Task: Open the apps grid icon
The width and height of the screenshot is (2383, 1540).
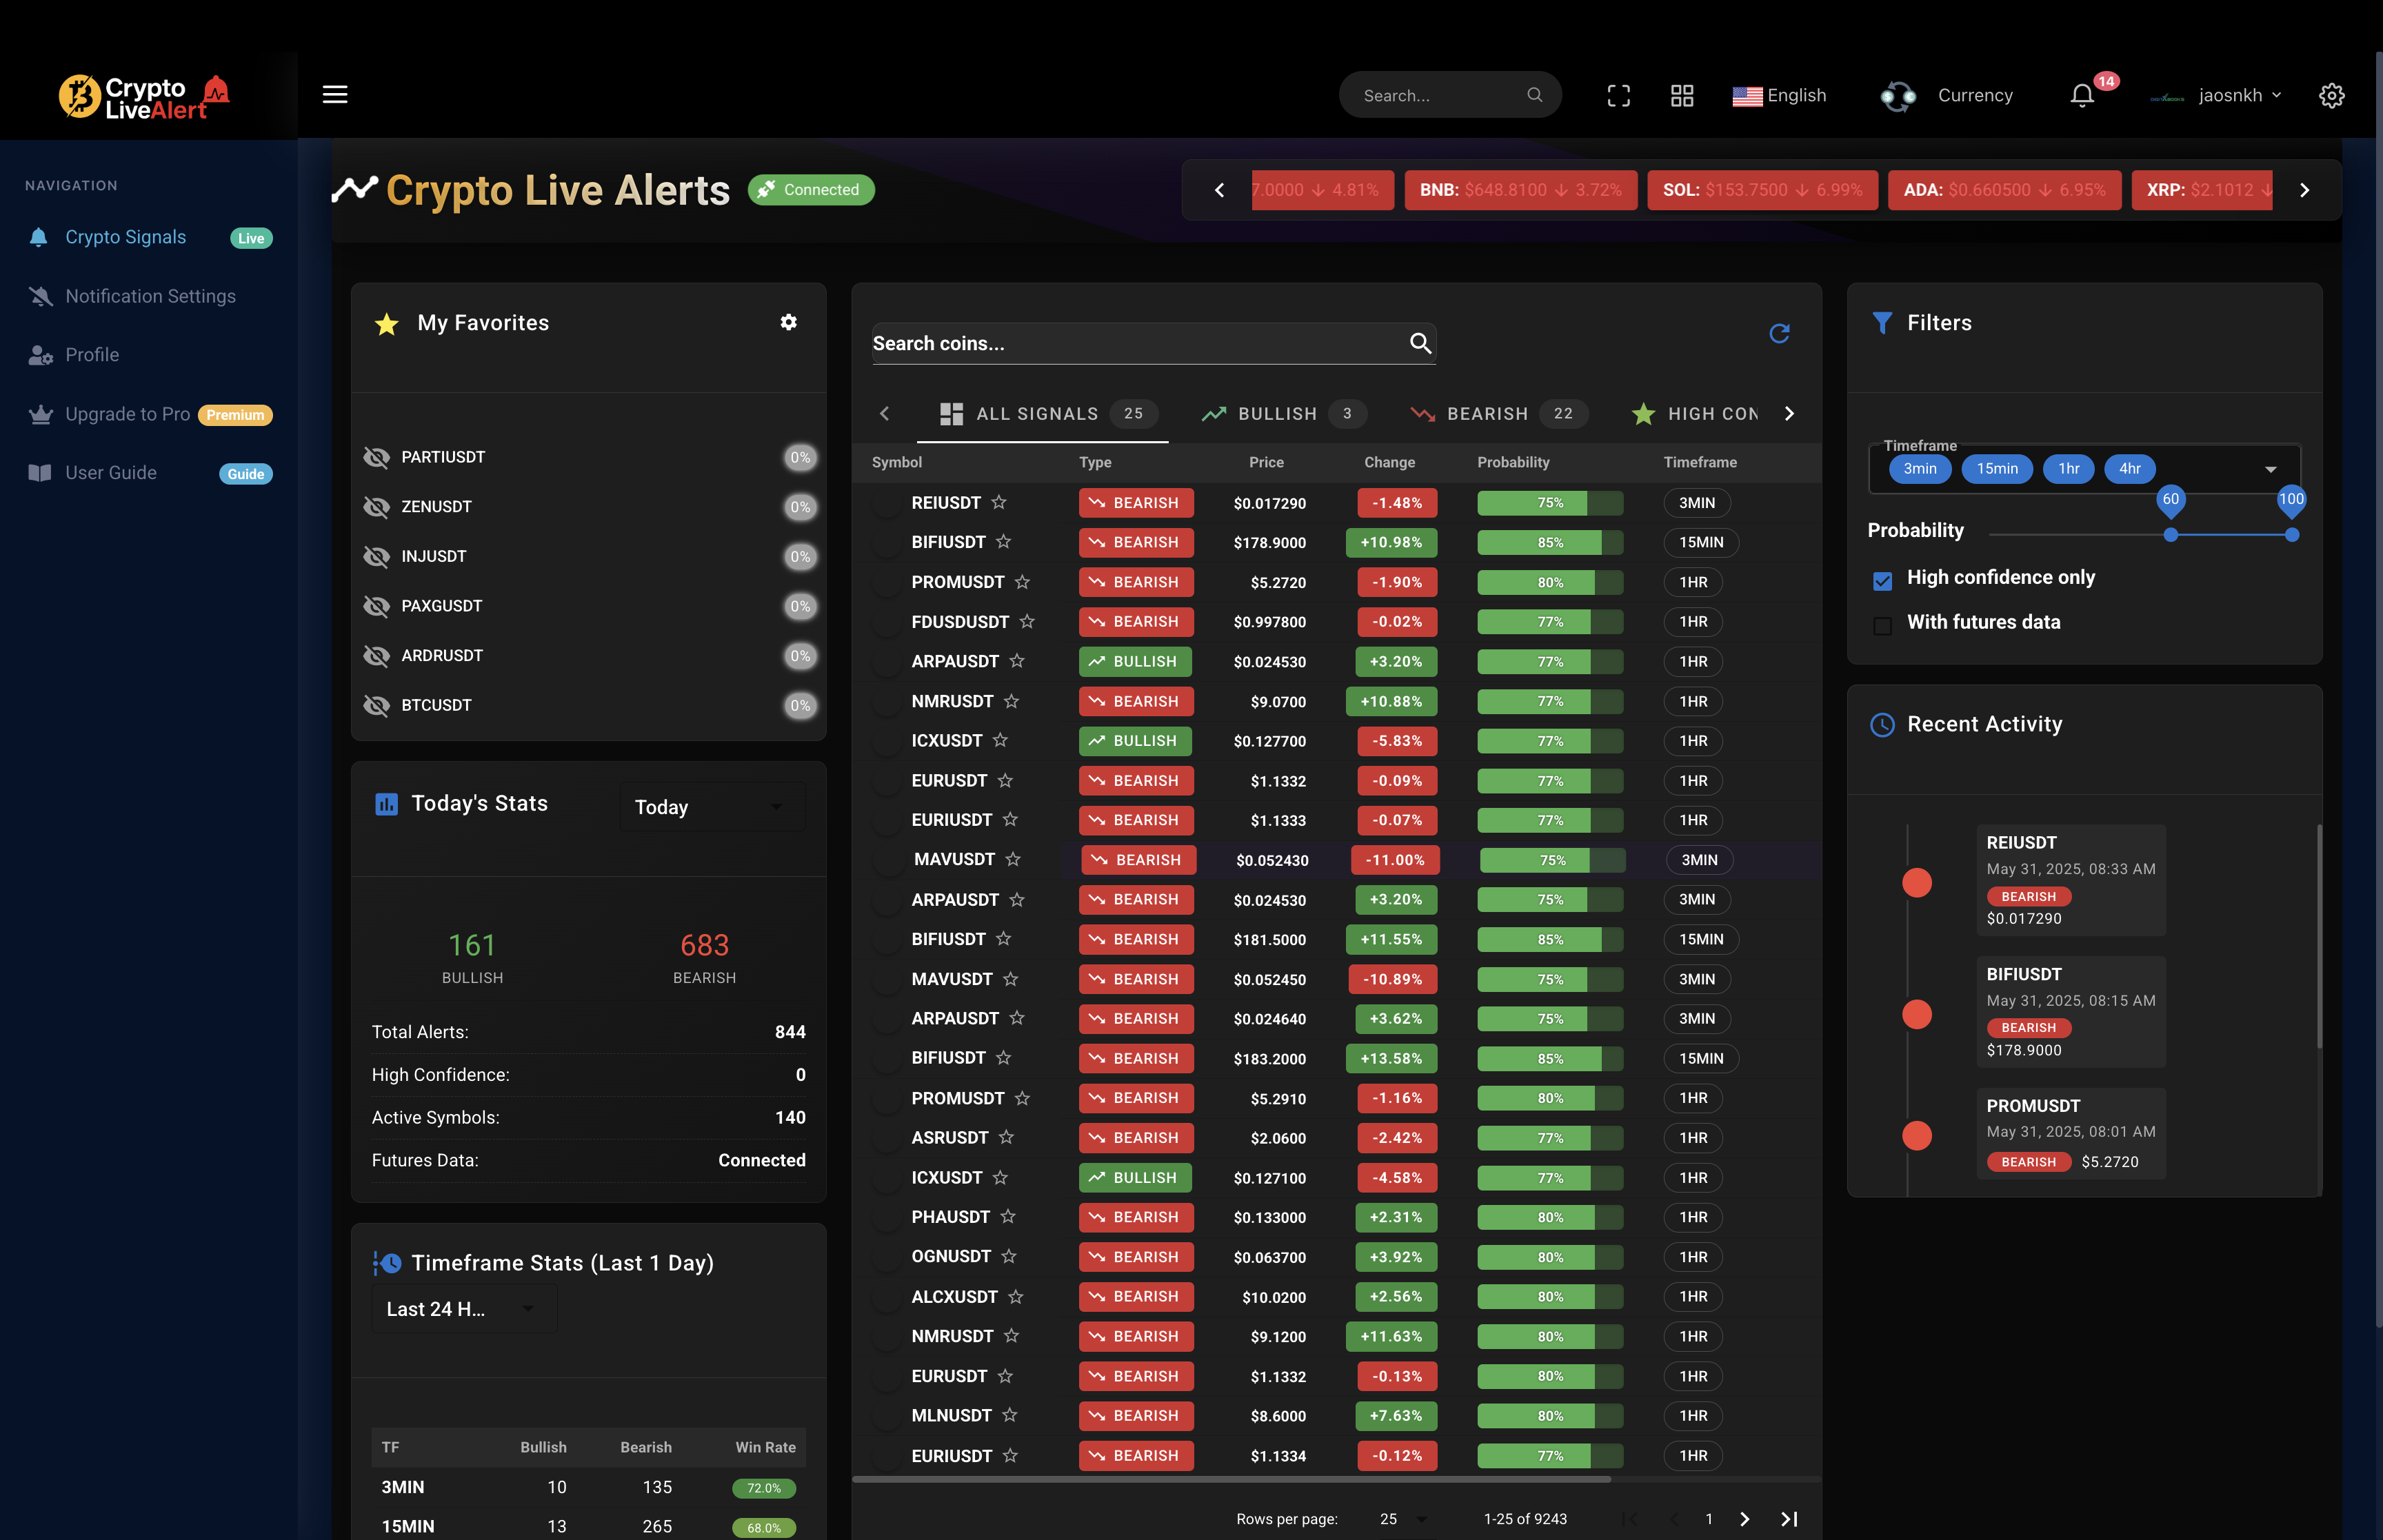Action: (1682, 96)
